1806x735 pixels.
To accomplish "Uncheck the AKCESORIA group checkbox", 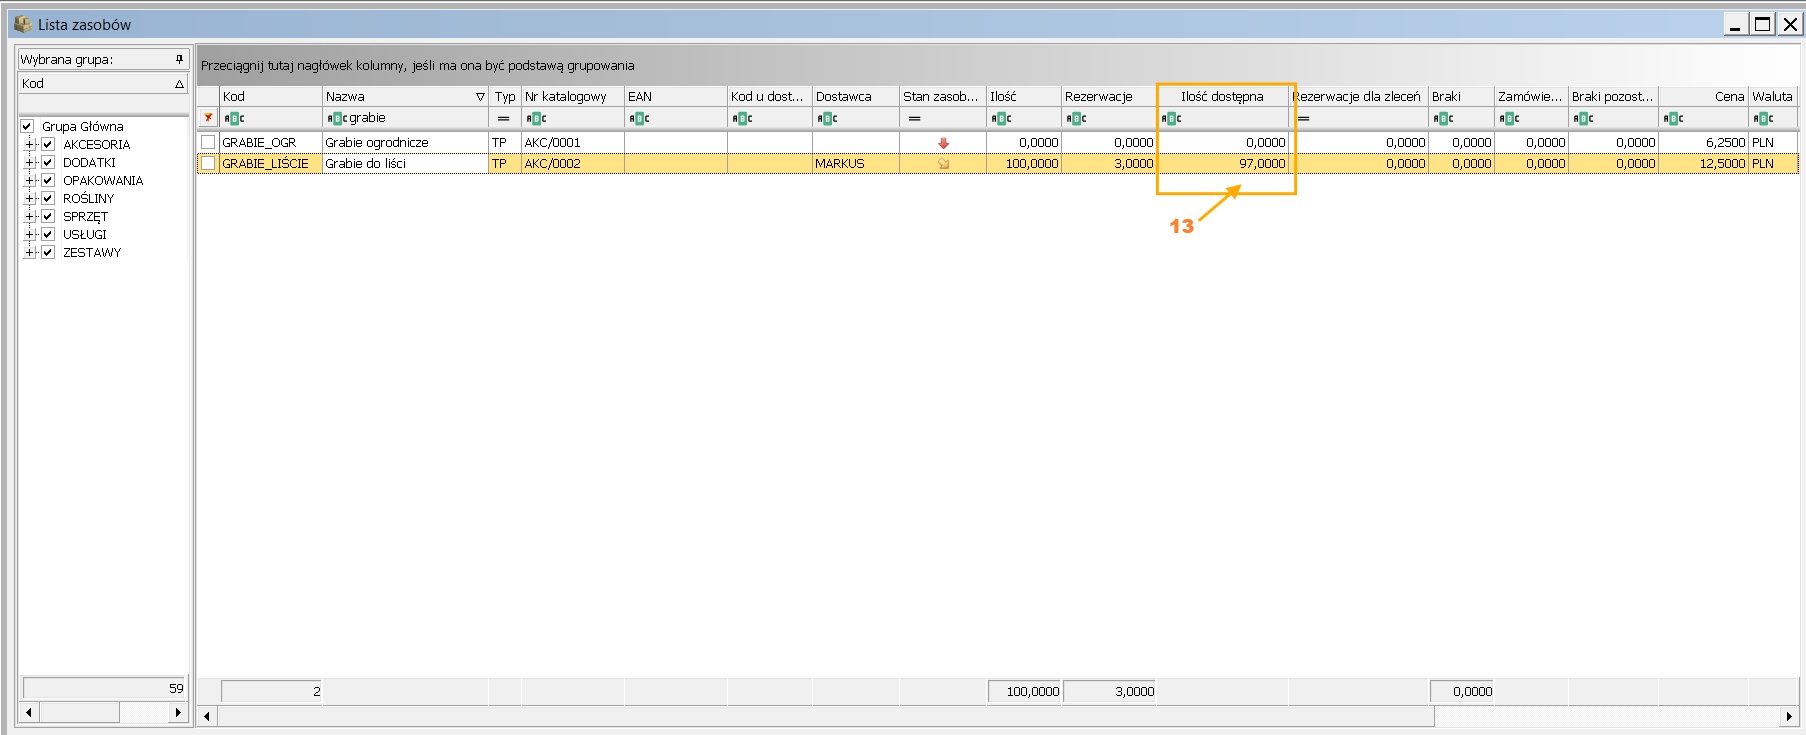I will [47, 145].
